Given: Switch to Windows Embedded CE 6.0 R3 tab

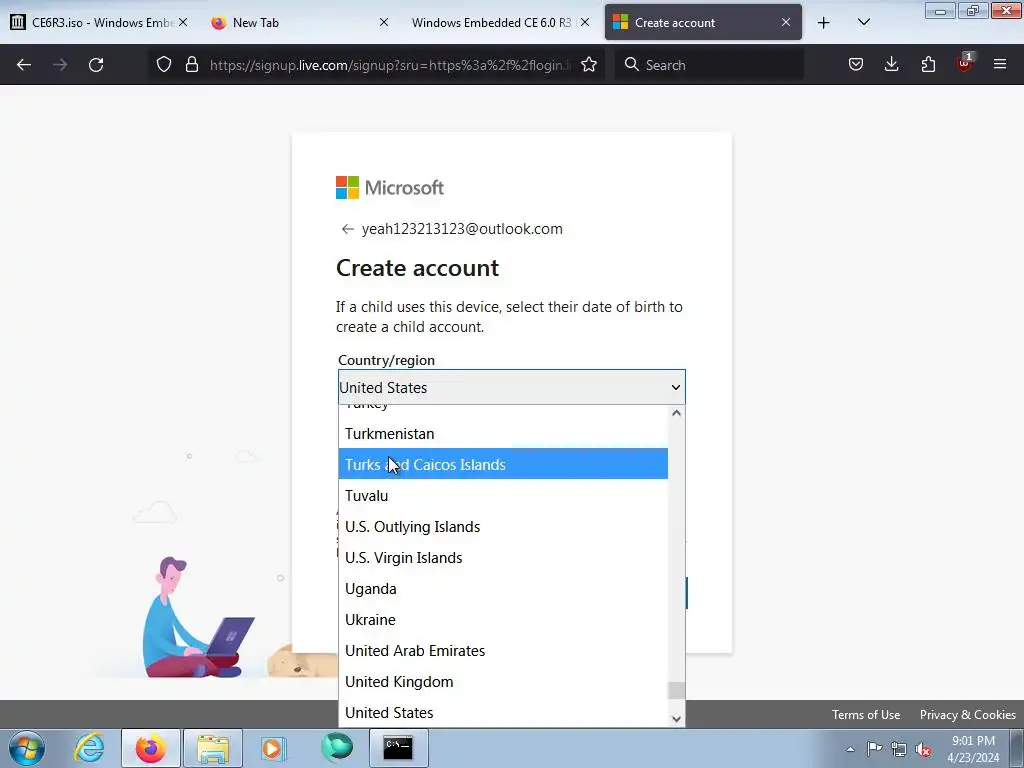Looking at the screenshot, I should tap(502, 23).
